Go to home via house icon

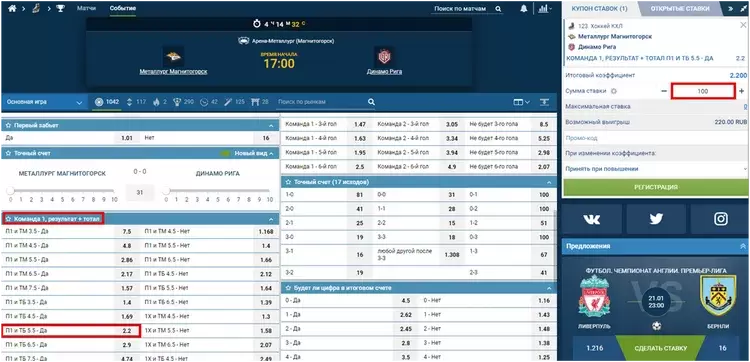tap(12, 9)
